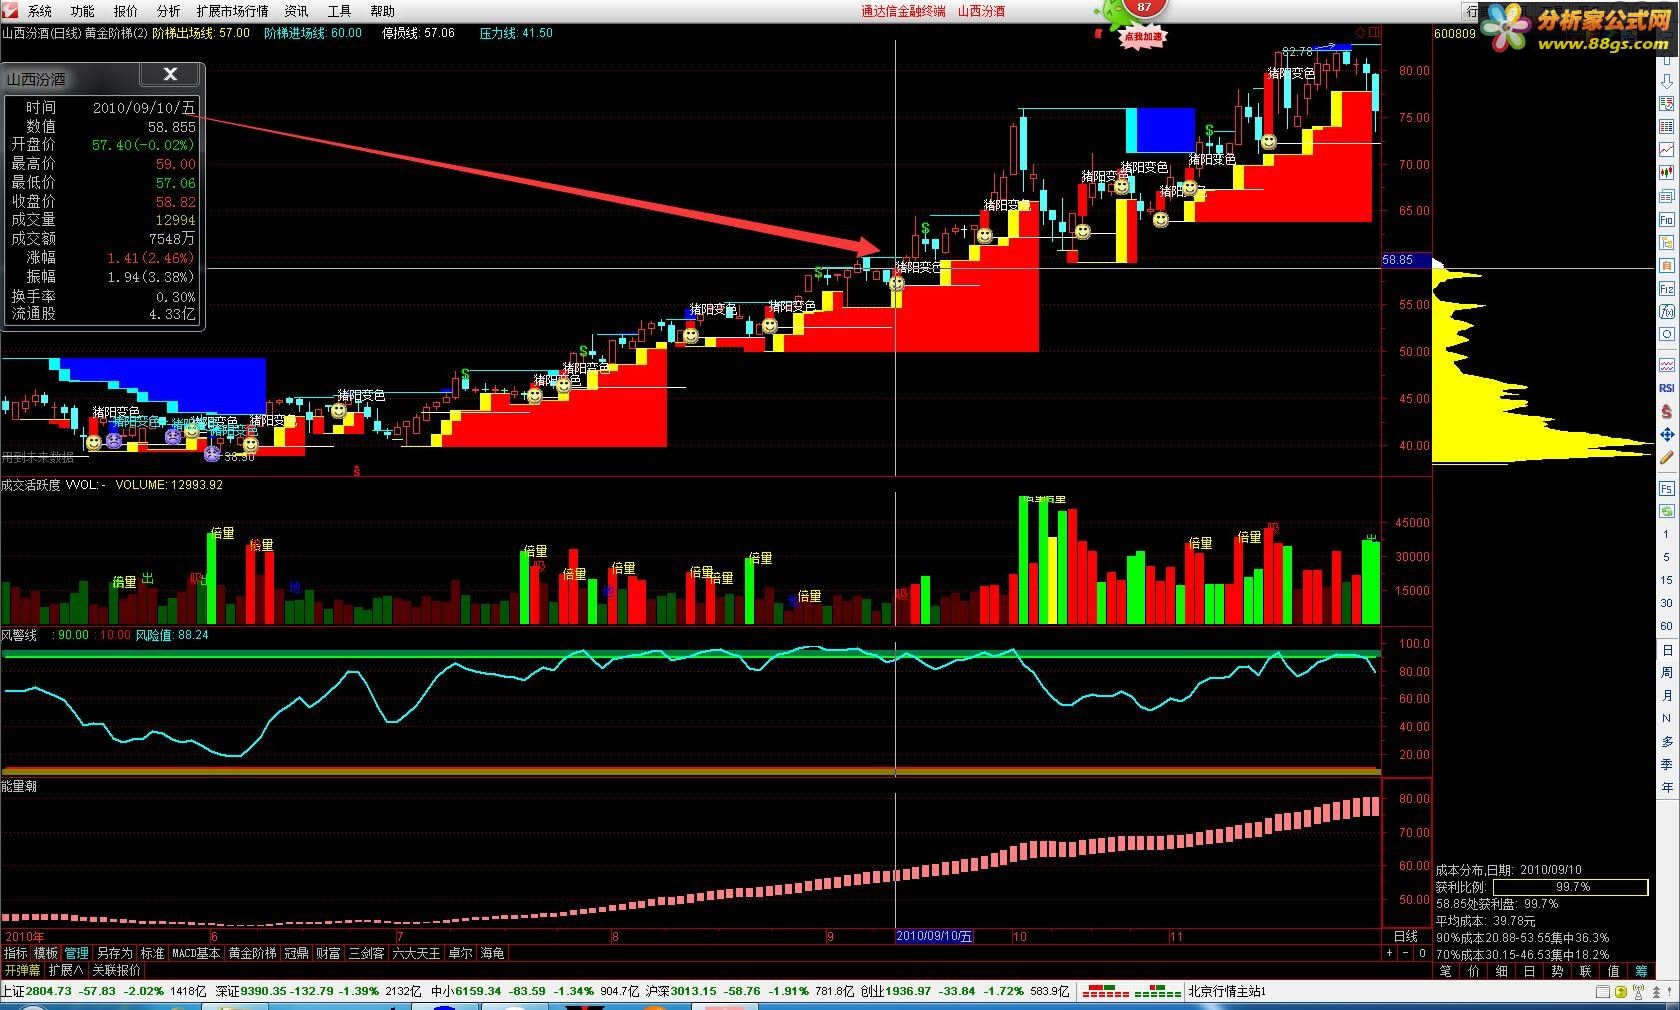The width and height of the screenshot is (1680, 1010).
Task: Select the weekly 周 period
Action: pos(1666,673)
